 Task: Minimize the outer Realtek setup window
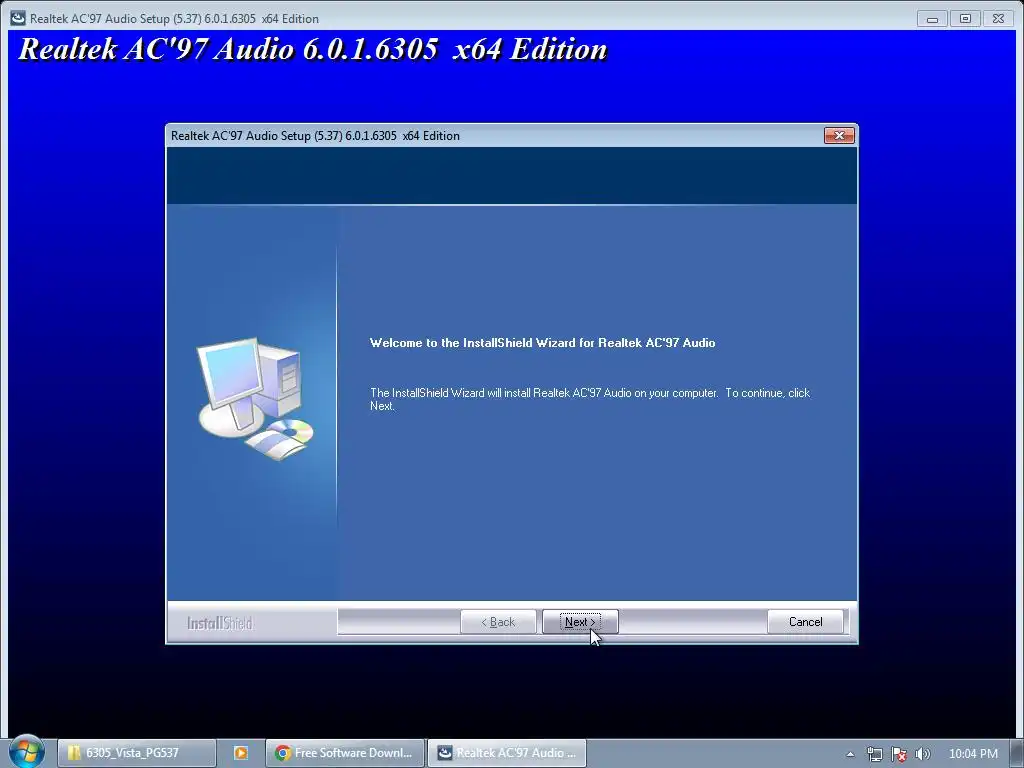(x=933, y=19)
